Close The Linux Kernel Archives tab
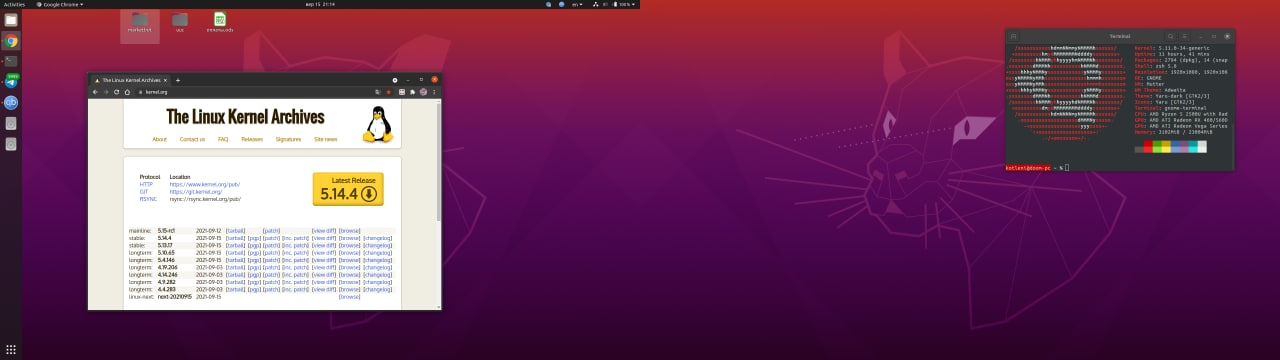 165,80
